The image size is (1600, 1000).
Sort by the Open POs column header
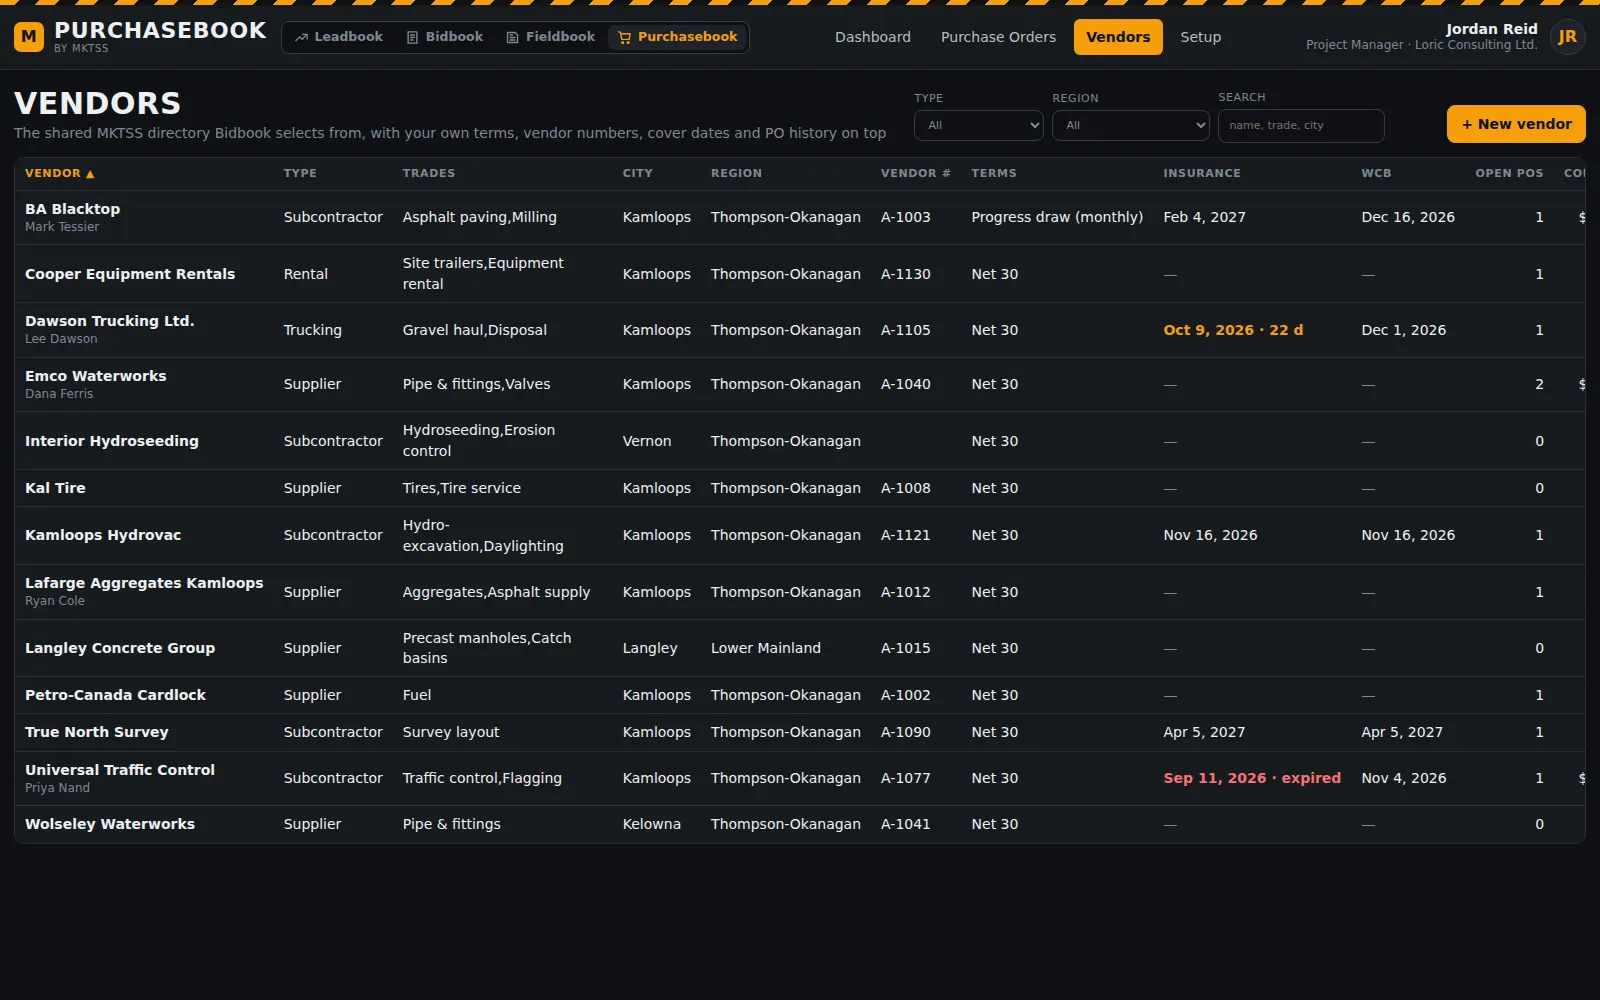click(1509, 173)
